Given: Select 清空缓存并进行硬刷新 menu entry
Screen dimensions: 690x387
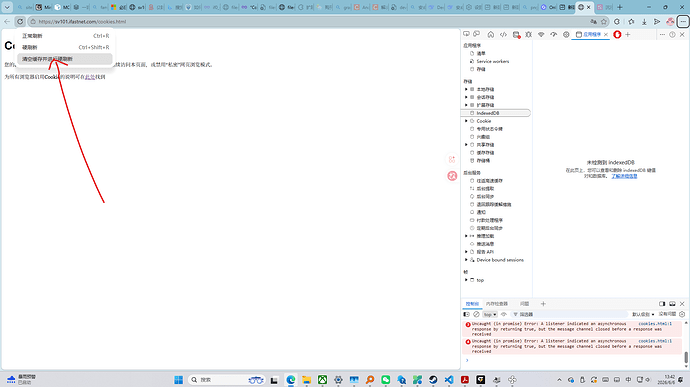Looking at the screenshot, I should click(x=65, y=59).
